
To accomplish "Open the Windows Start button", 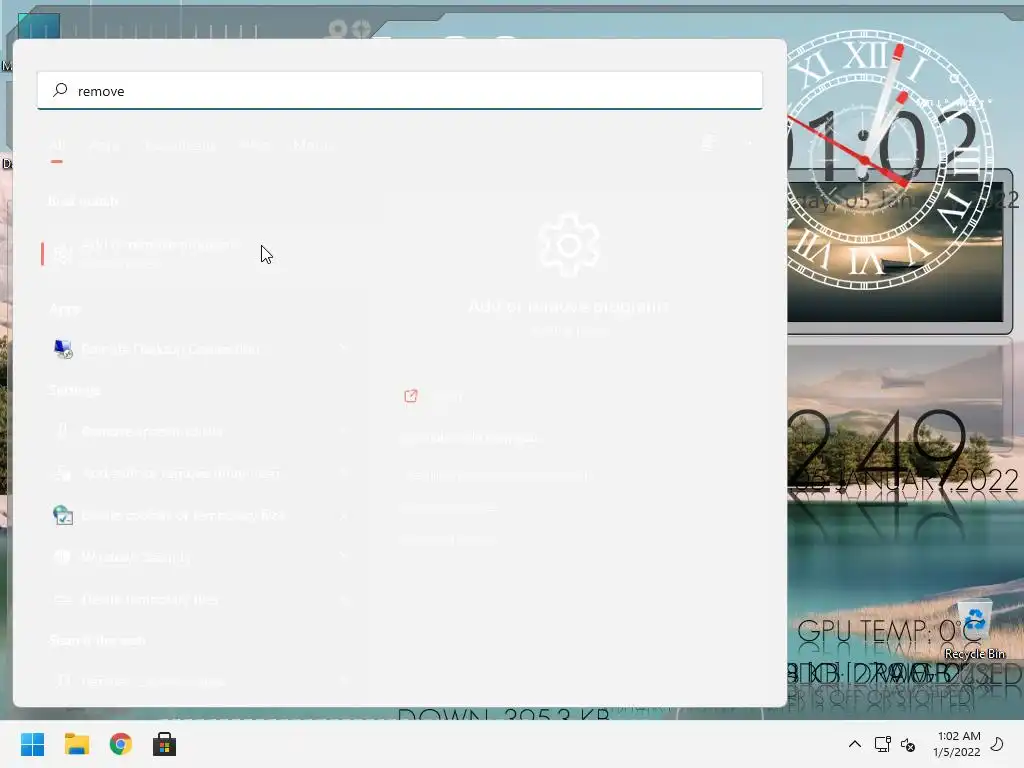I will (x=33, y=744).
